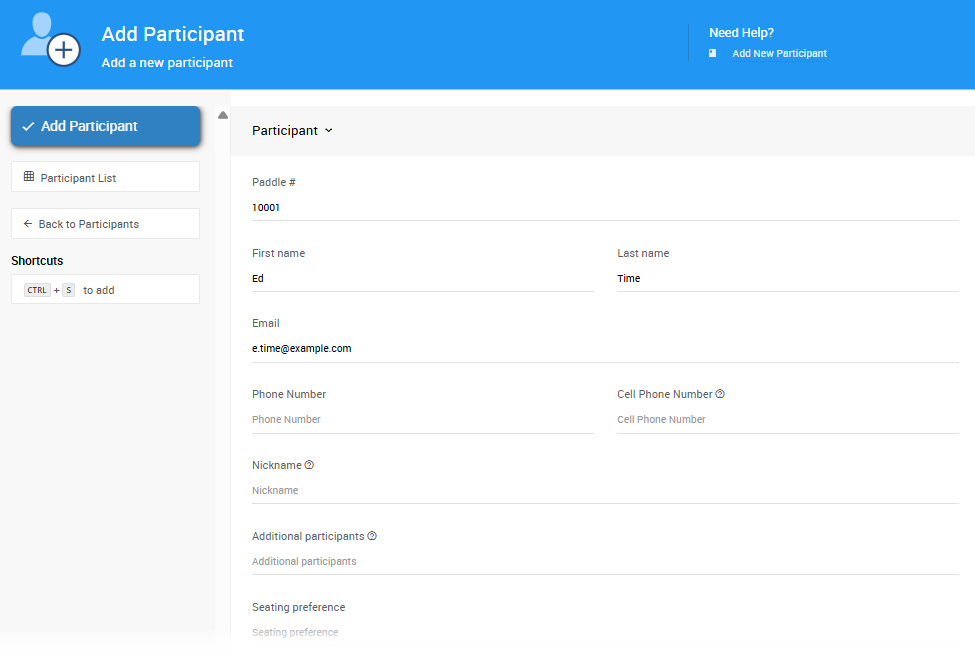
Task: Click the add participant avatar icon
Action: [x=50, y=40]
